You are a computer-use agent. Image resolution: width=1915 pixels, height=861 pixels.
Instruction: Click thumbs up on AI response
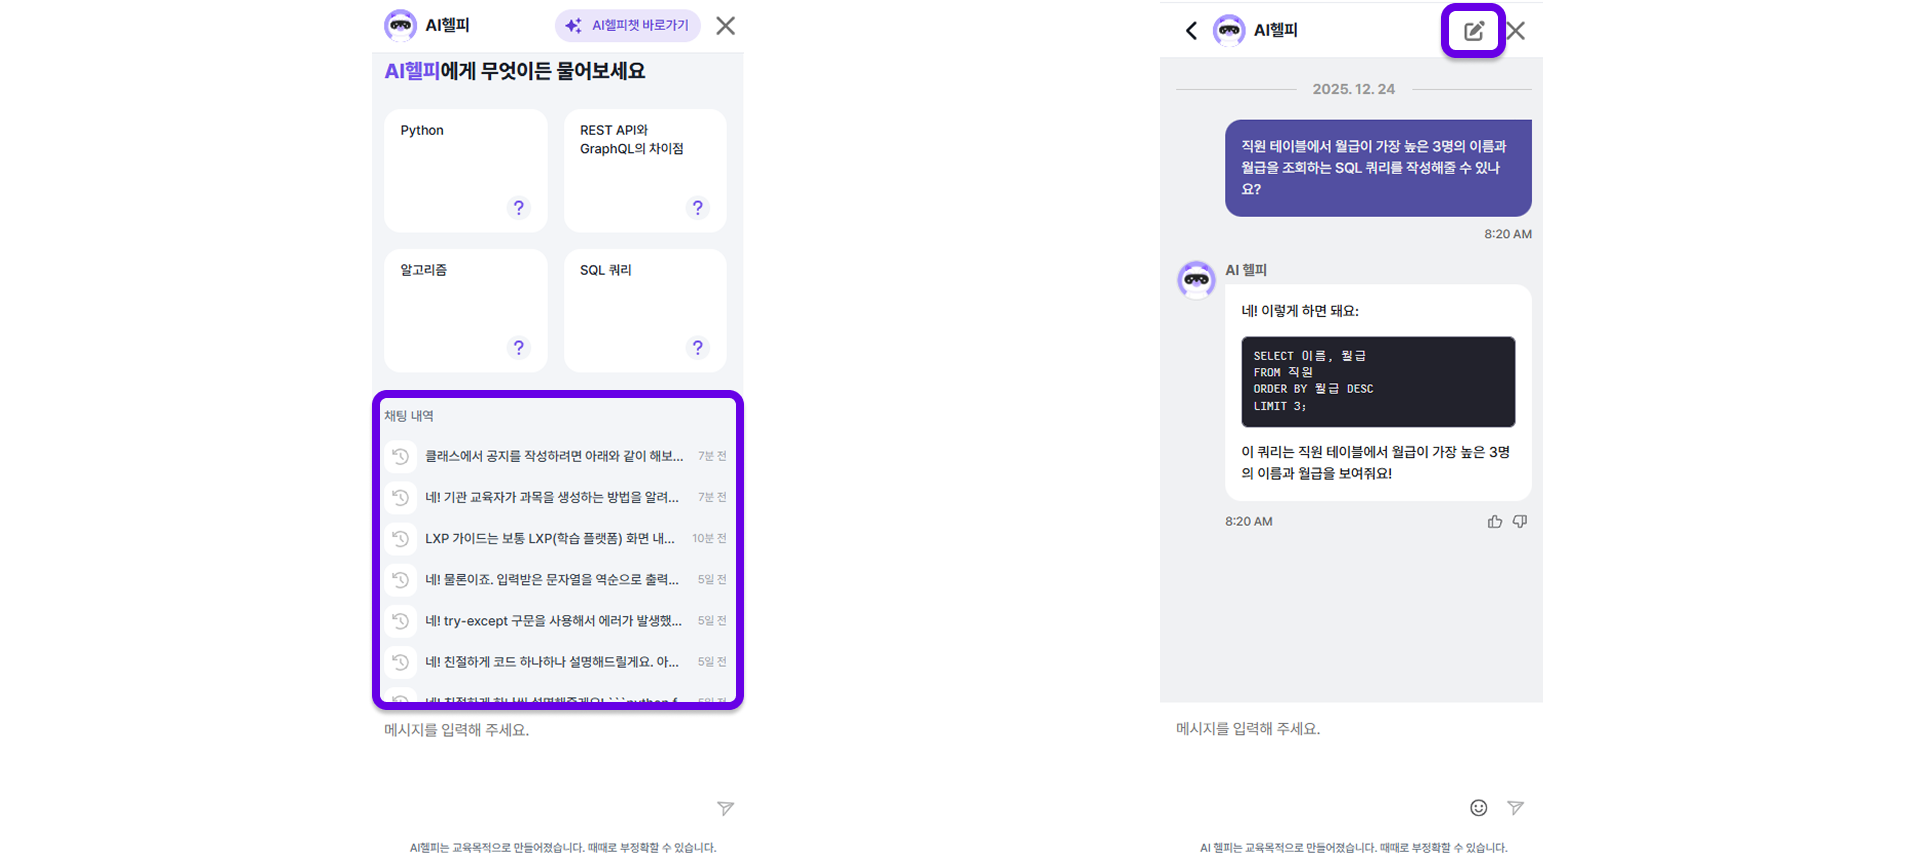[1494, 521]
